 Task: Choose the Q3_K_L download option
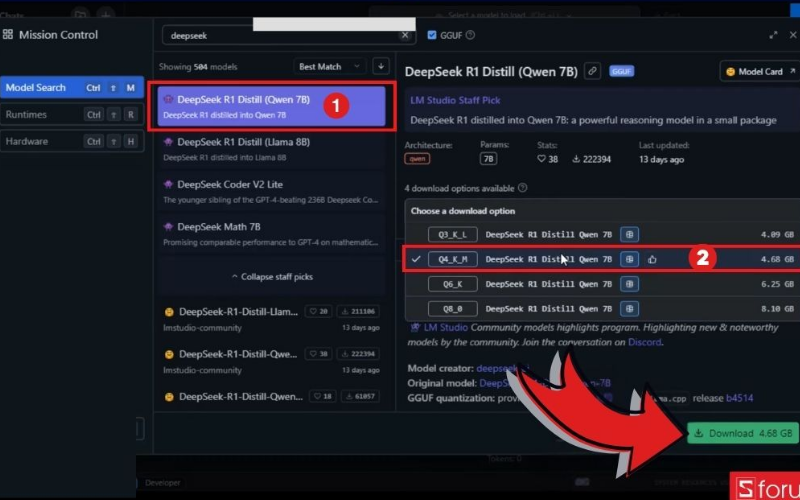tap(602, 234)
